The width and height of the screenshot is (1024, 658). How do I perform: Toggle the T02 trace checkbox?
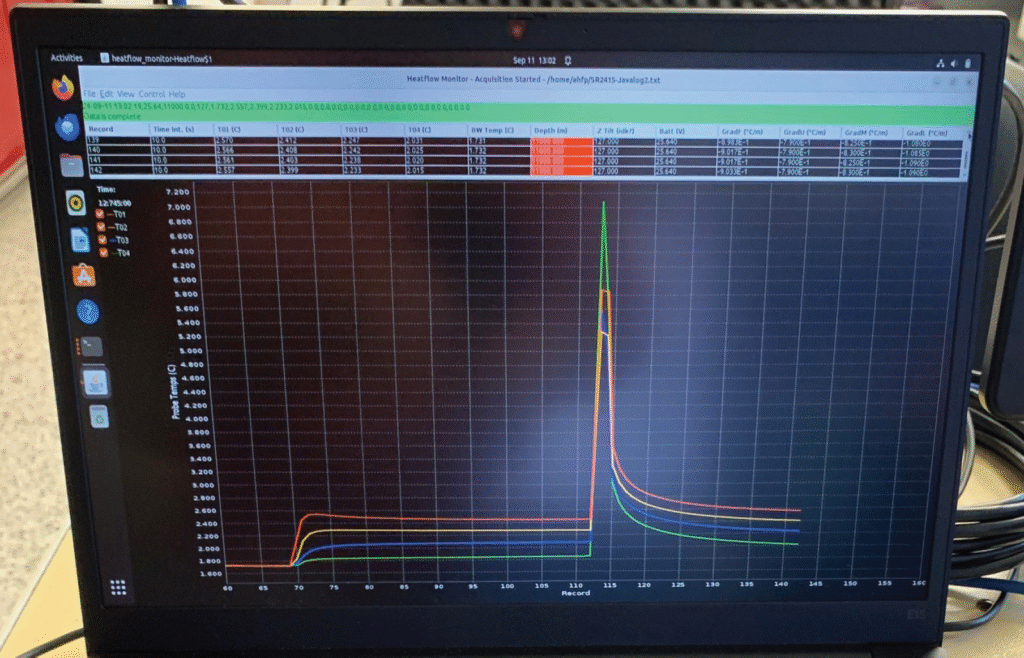coord(99,227)
